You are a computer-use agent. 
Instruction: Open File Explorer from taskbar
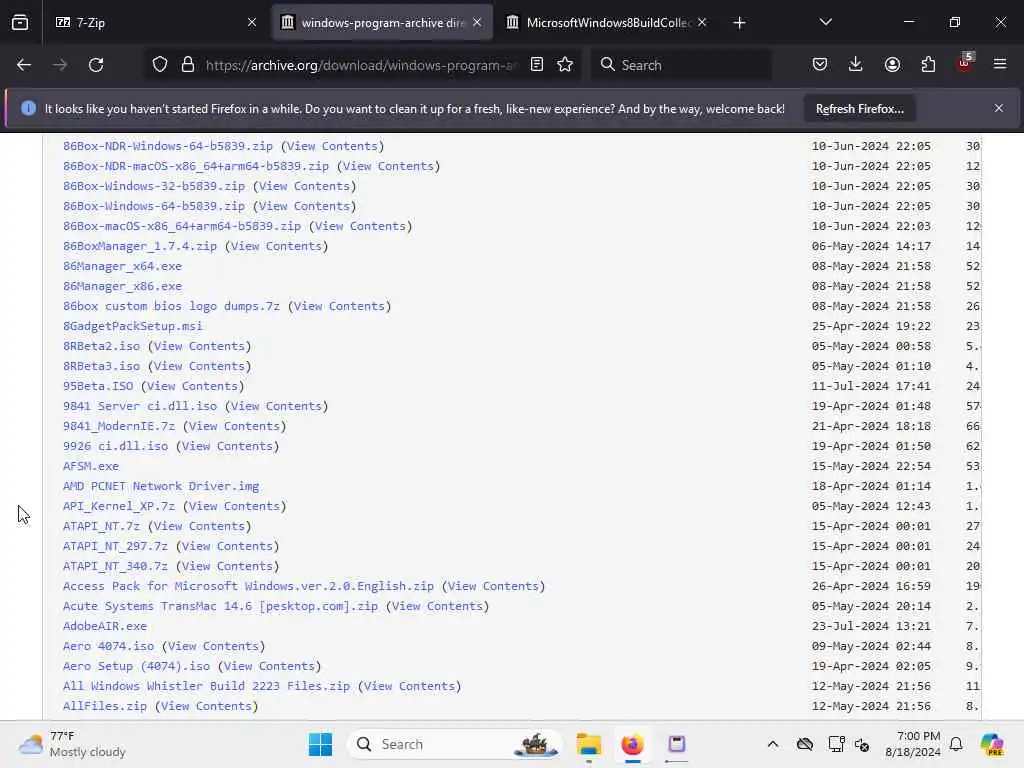[x=588, y=744]
